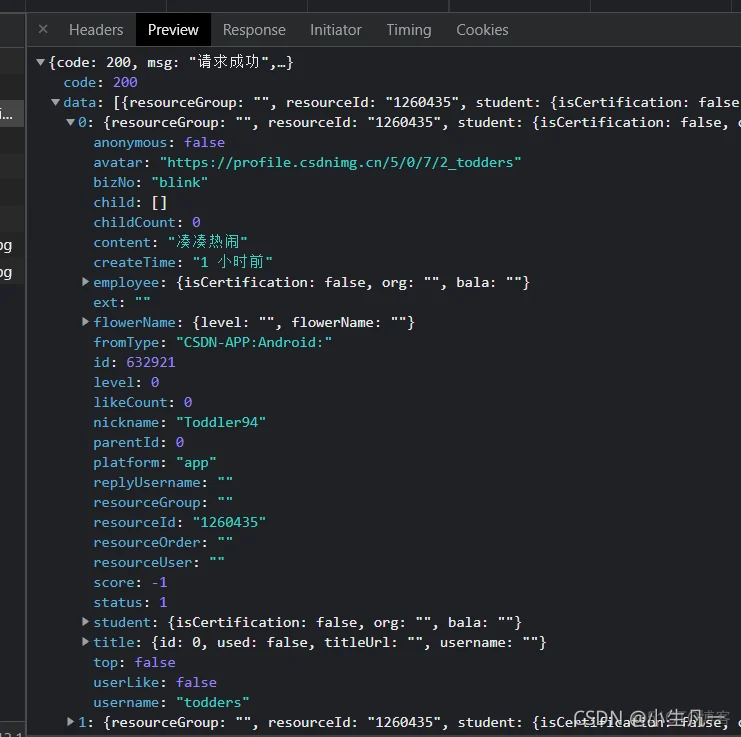View the Timing tab

(409, 30)
